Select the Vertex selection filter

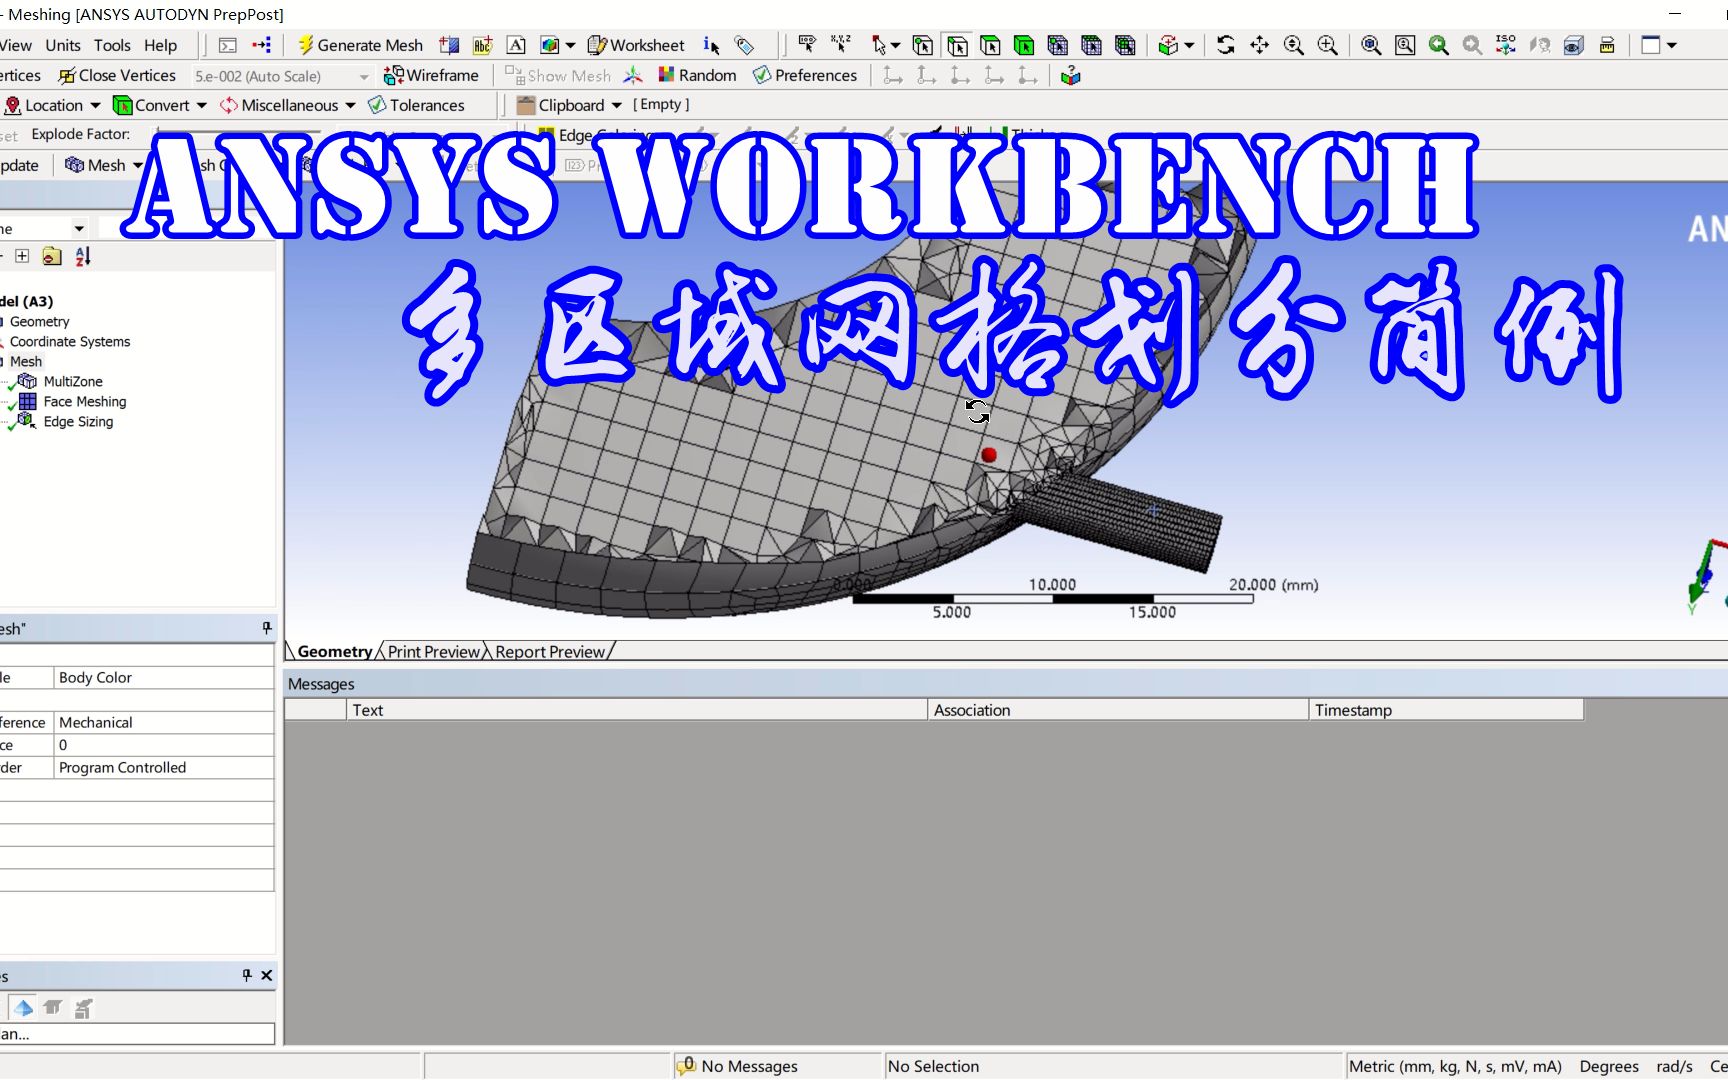coord(923,45)
